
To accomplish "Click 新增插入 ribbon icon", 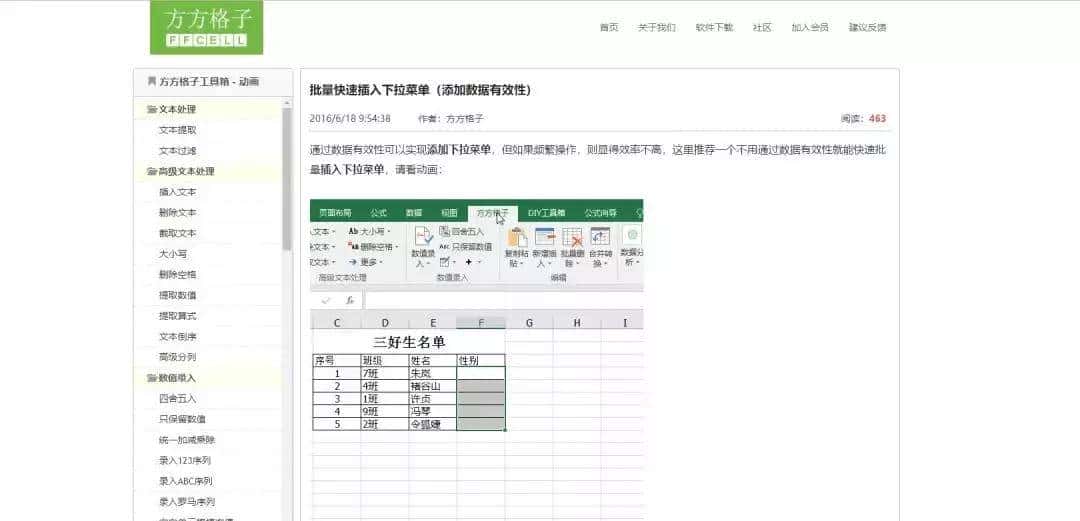I will pos(545,247).
